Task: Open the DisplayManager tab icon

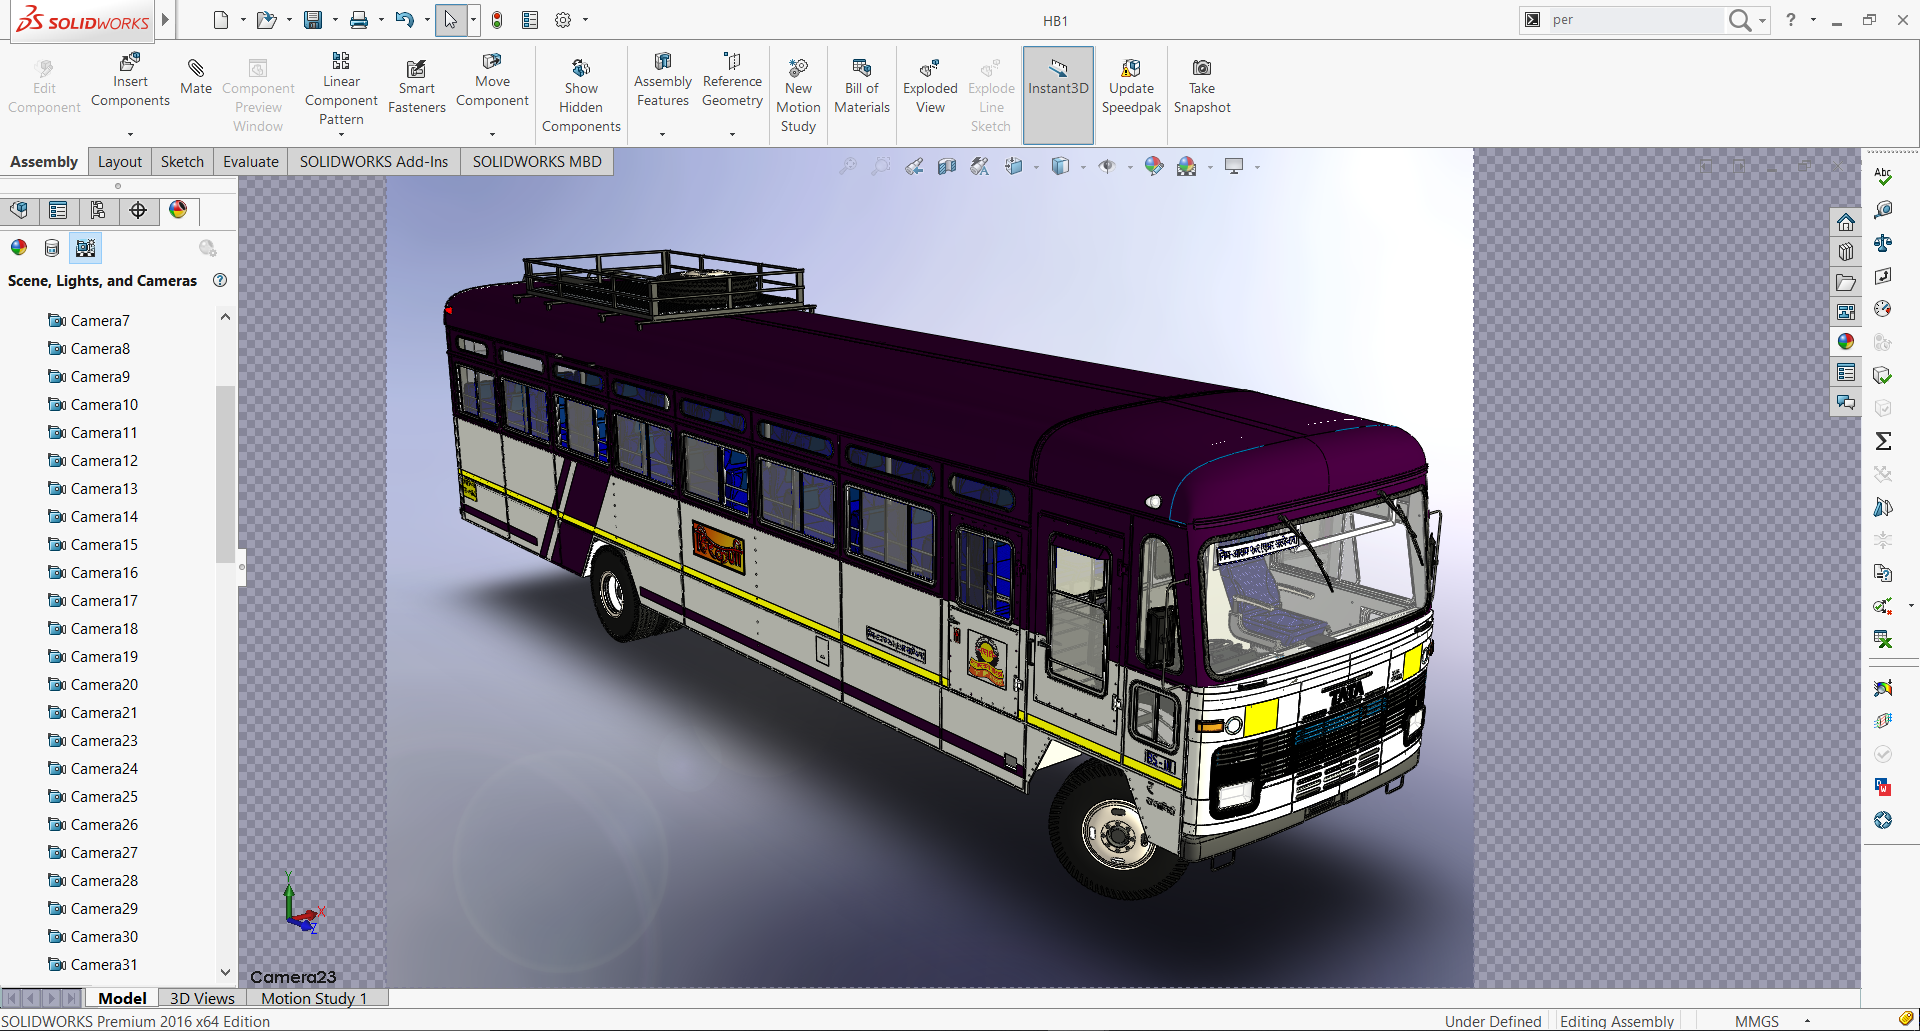Action: [x=178, y=210]
